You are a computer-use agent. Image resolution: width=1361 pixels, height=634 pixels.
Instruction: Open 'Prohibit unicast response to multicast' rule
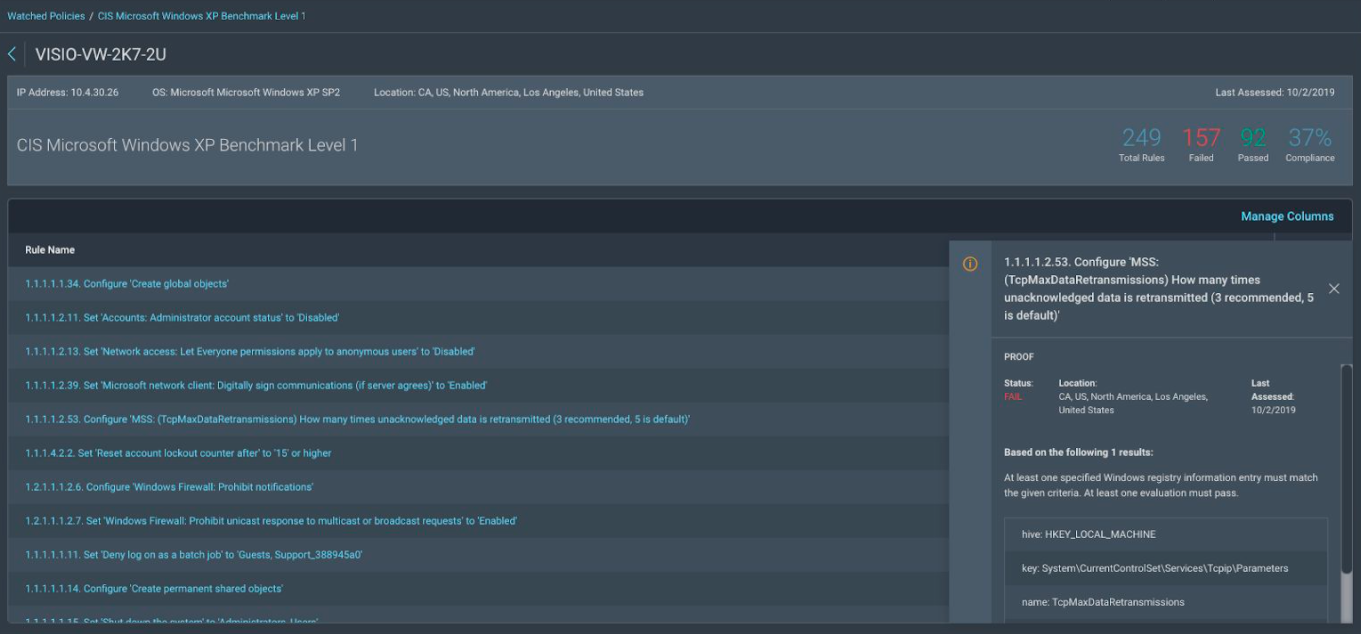pyautogui.click(x=270, y=522)
